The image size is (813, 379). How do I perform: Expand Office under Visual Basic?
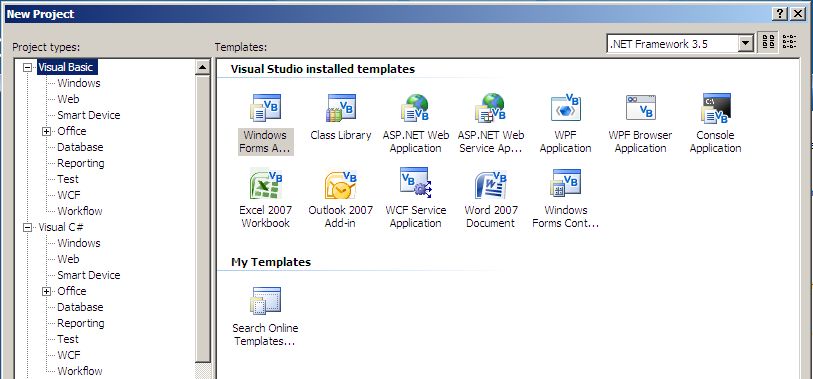47,131
